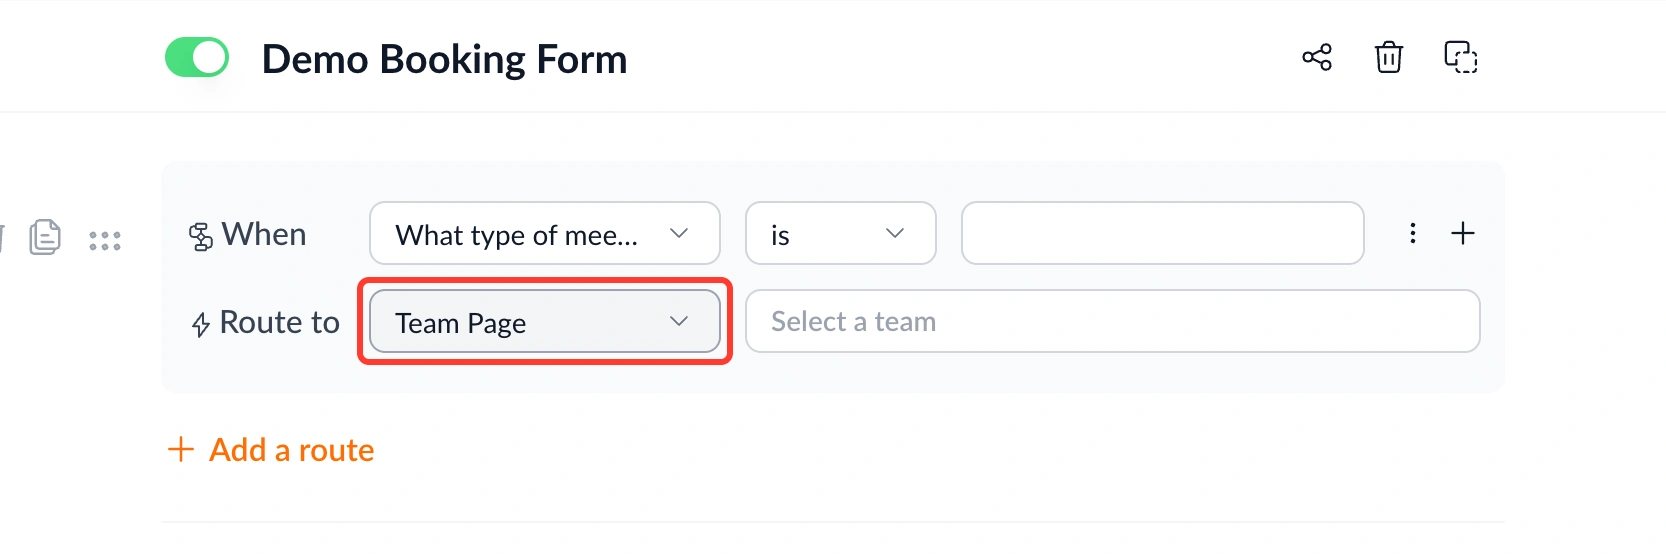Image resolution: width=1666 pixels, height=554 pixels.
Task: Click the share icon in the header
Action: click(1317, 57)
